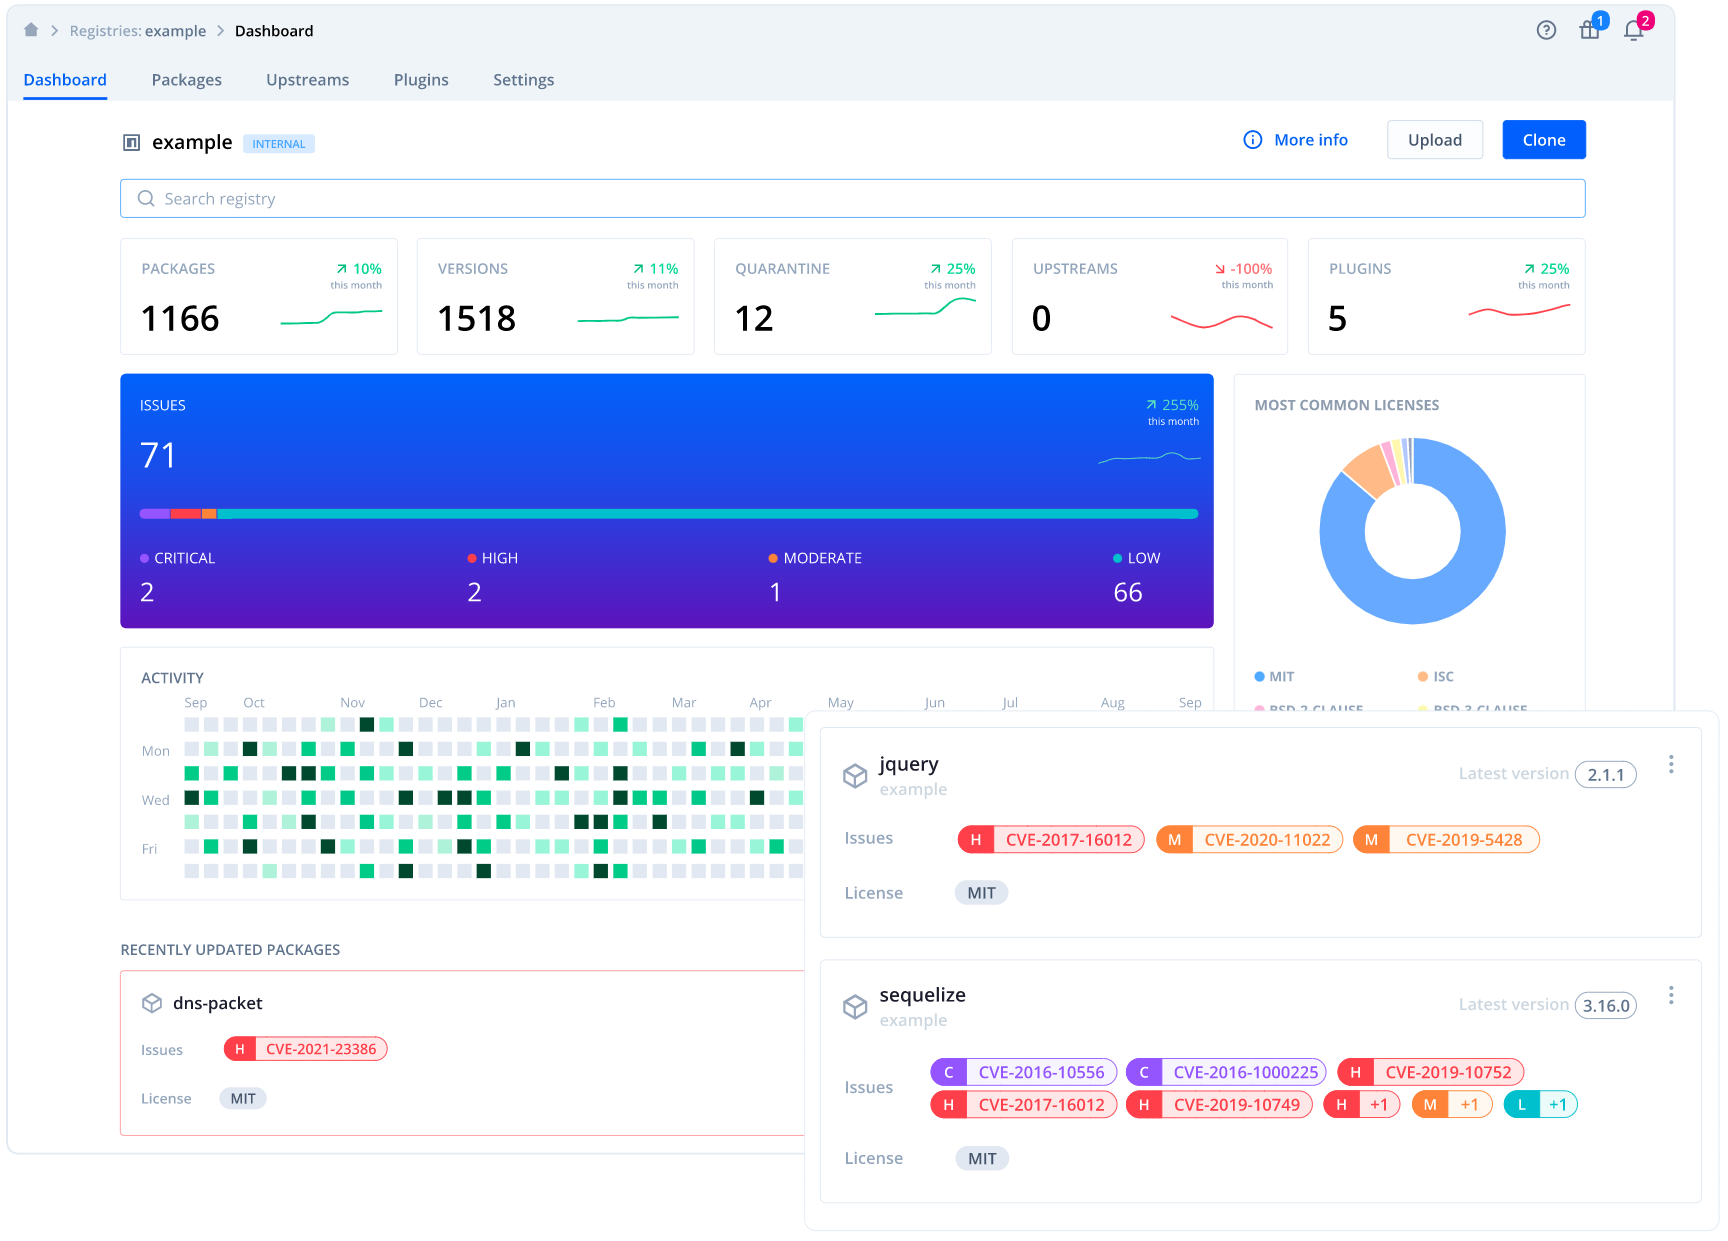Click the home breadcrumb icon
Viewport: 1728px width, 1241px height.
point(31,30)
